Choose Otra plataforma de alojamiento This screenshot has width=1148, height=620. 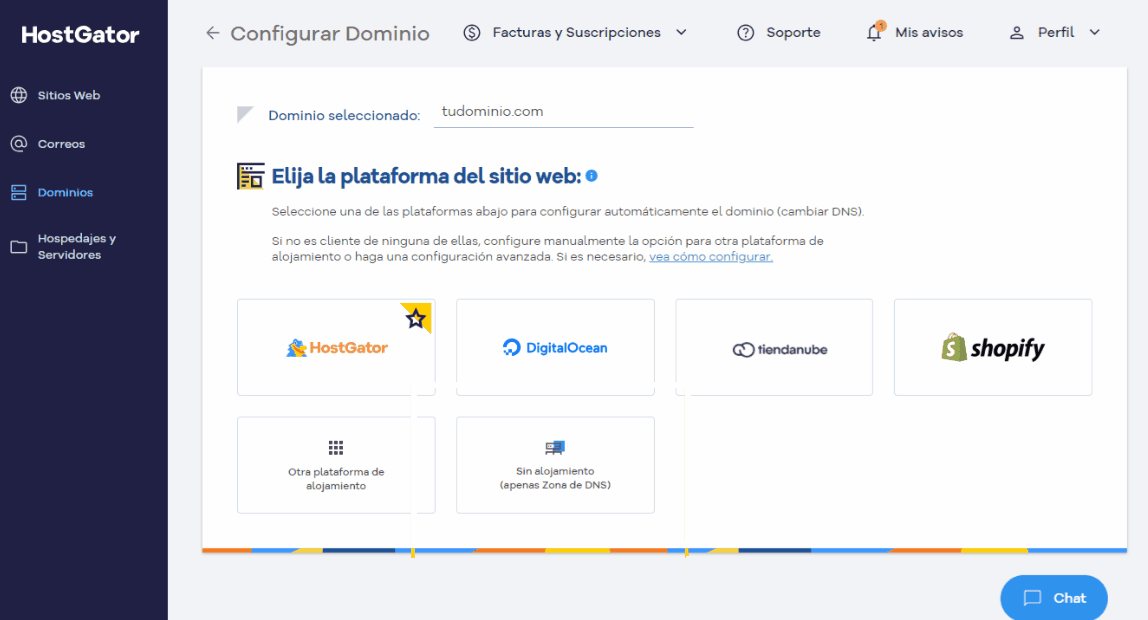pyautogui.click(x=336, y=465)
